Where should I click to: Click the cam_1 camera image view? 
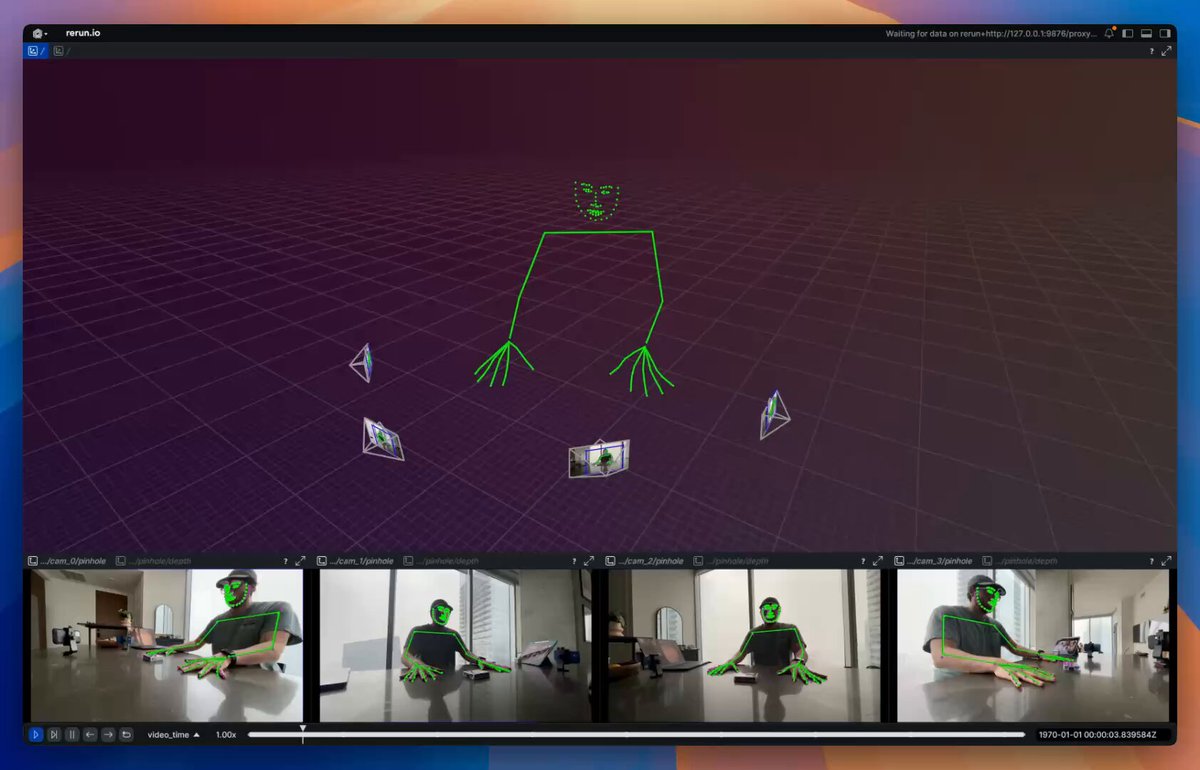[455, 645]
